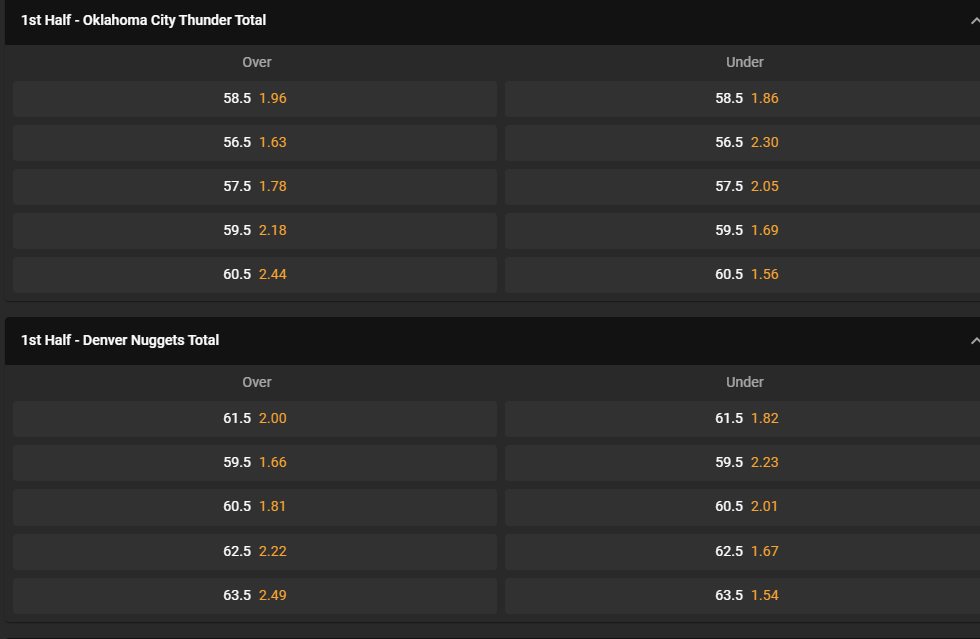980x639 pixels.
Task: Bet Thunder Under 58.5 at 1.86
Action: pyautogui.click(x=742, y=99)
